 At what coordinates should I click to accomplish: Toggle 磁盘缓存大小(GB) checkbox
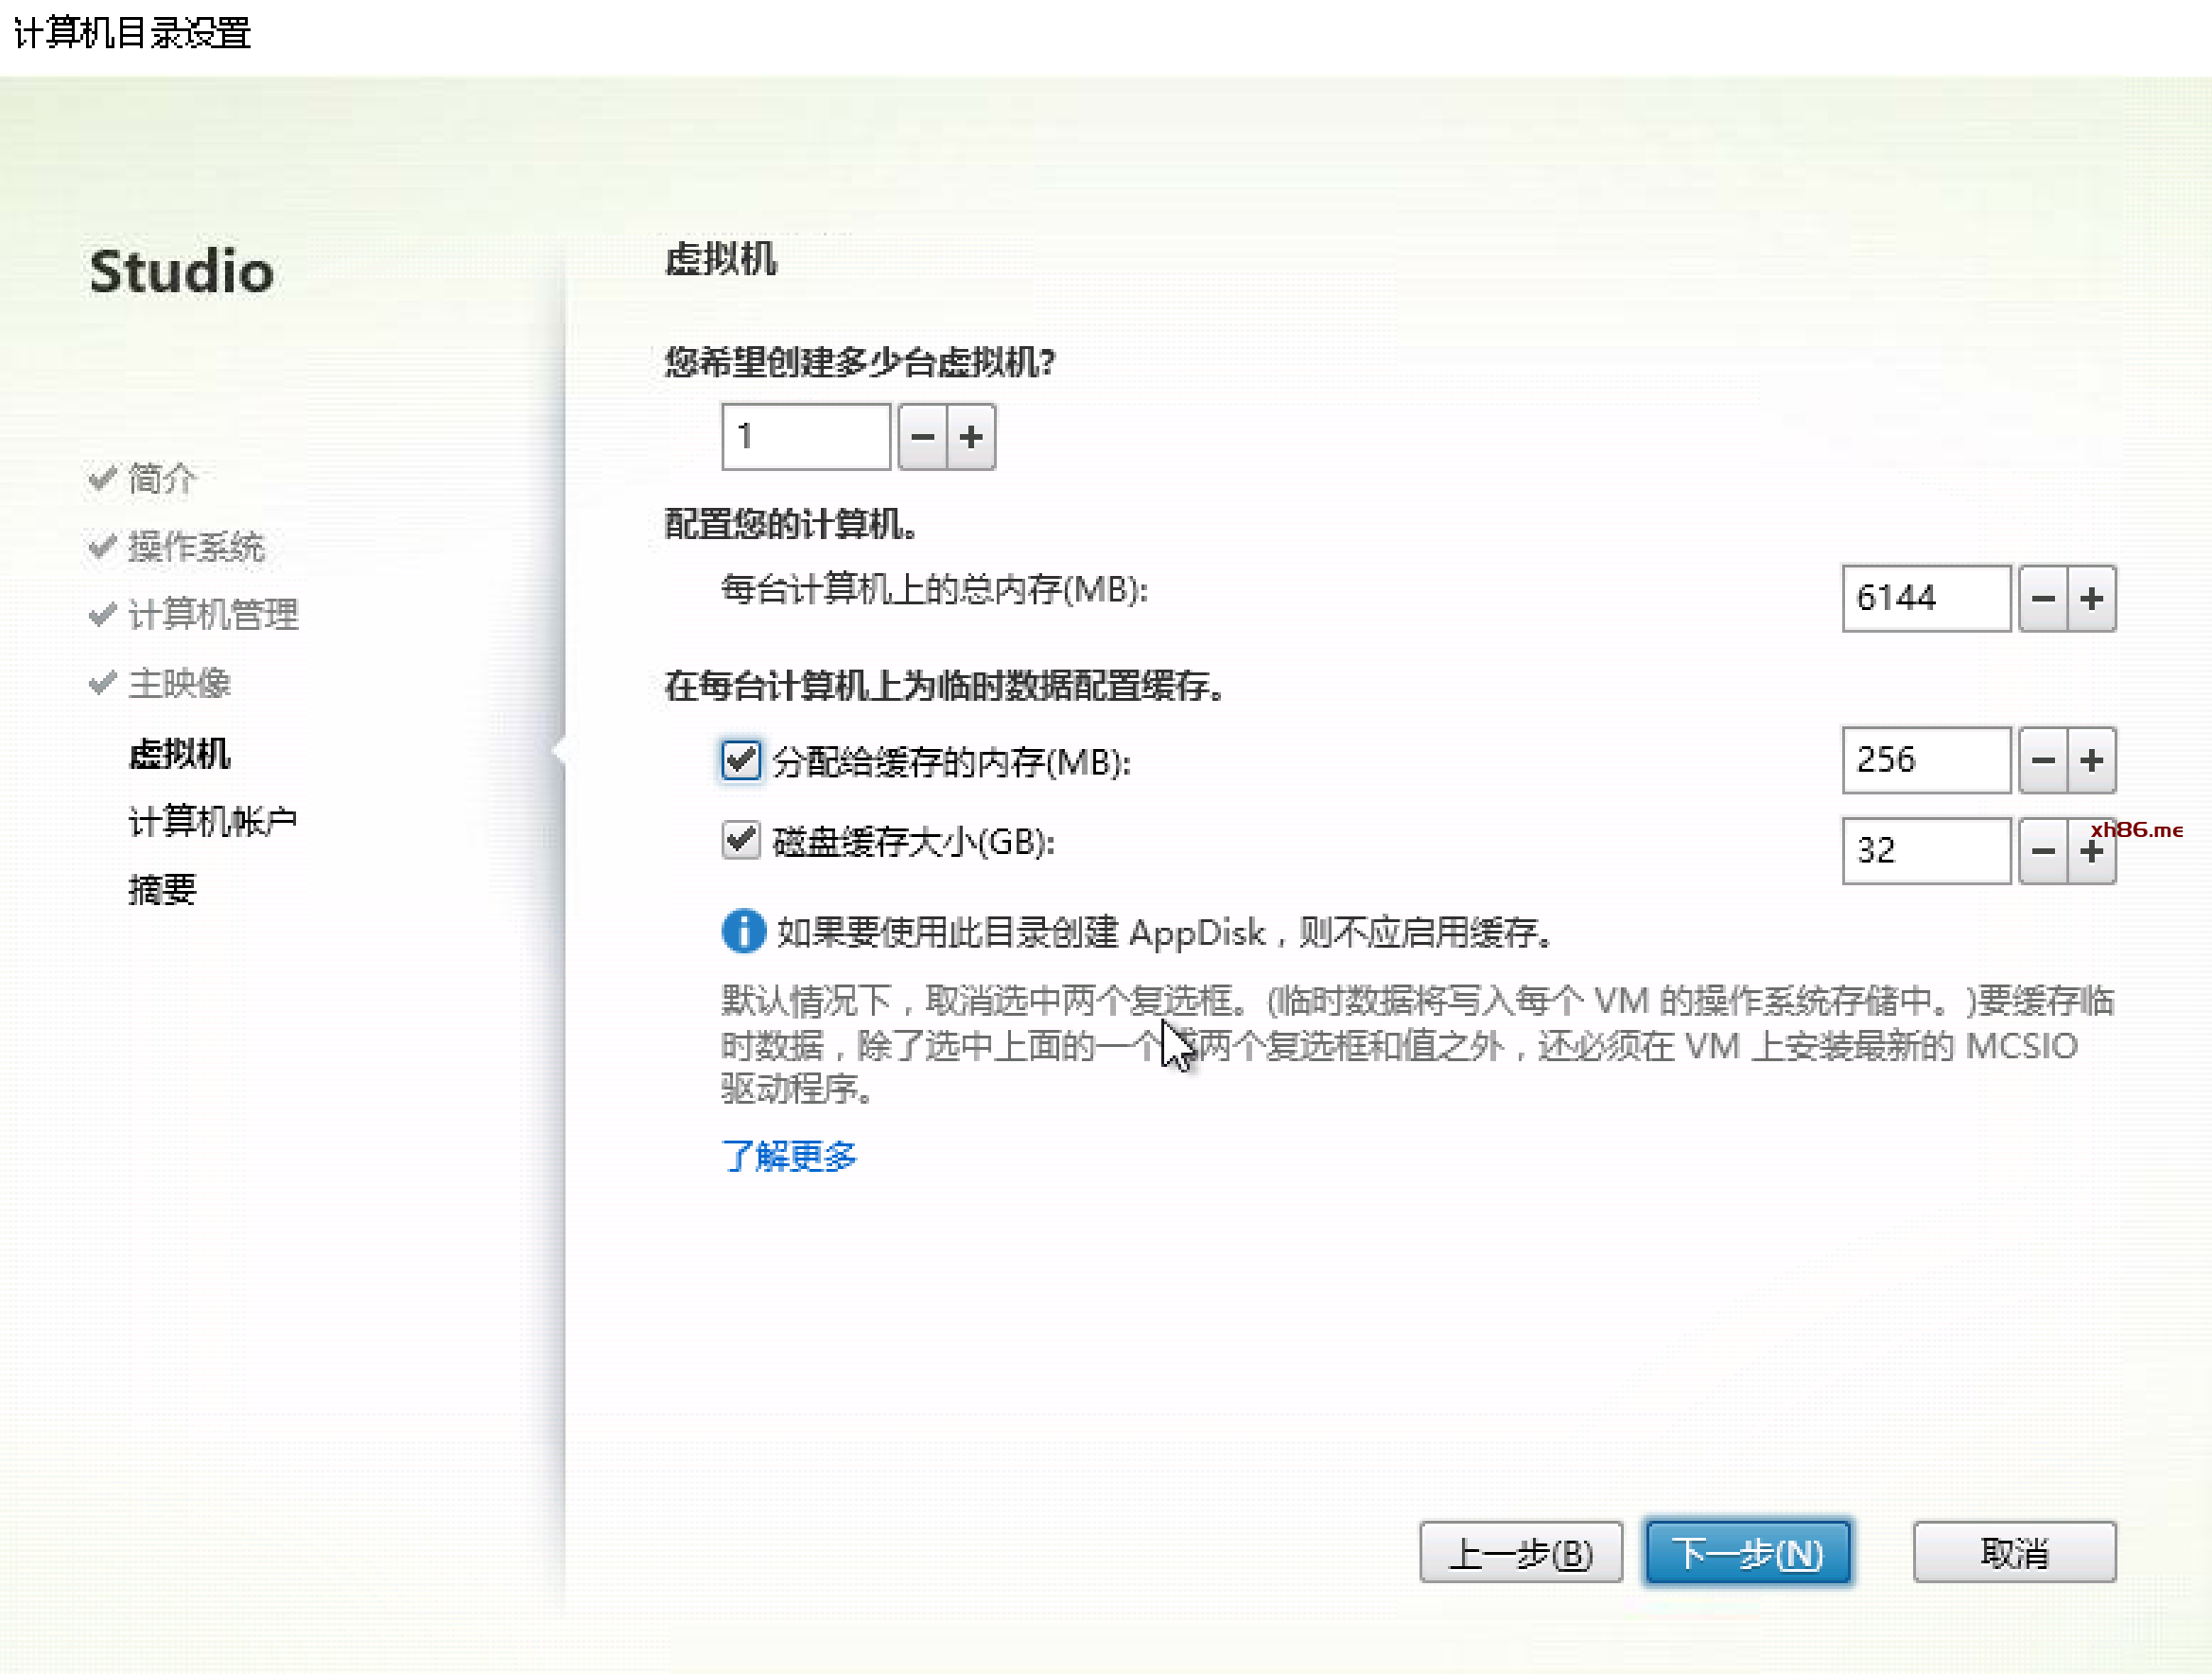[x=741, y=841]
